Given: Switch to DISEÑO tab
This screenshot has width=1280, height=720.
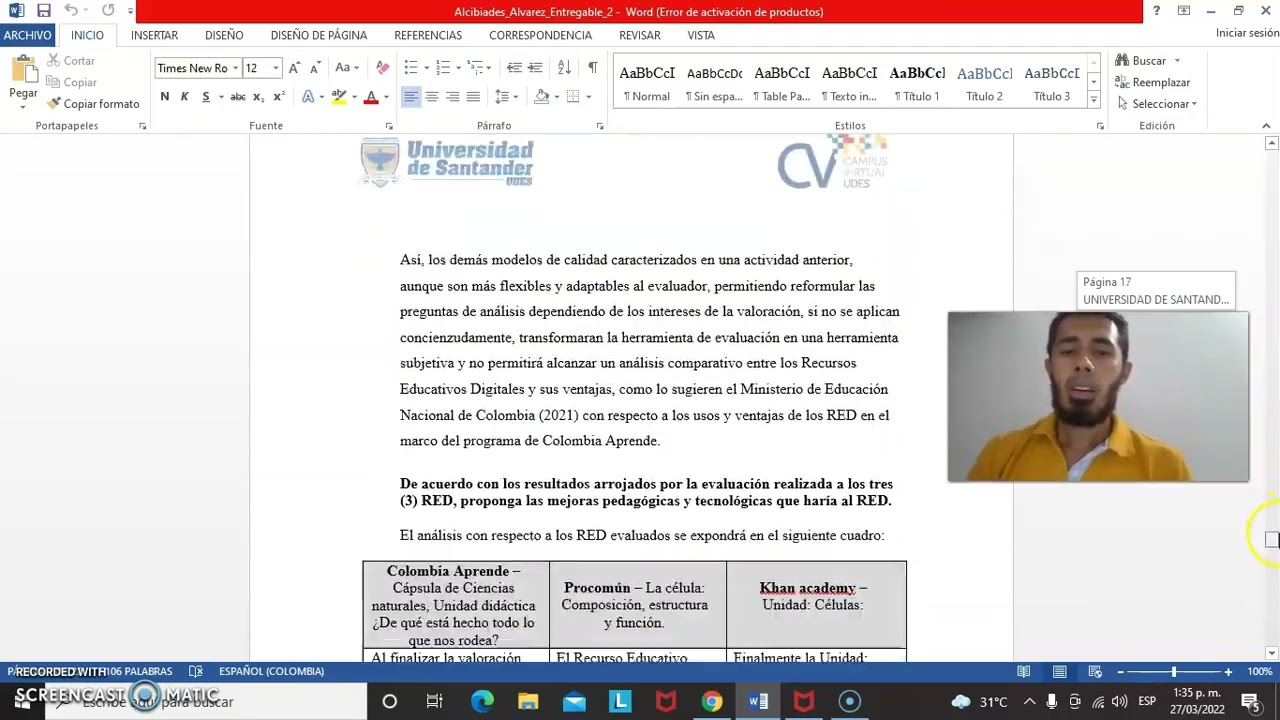Looking at the screenshot, I should tap(224, 35).
